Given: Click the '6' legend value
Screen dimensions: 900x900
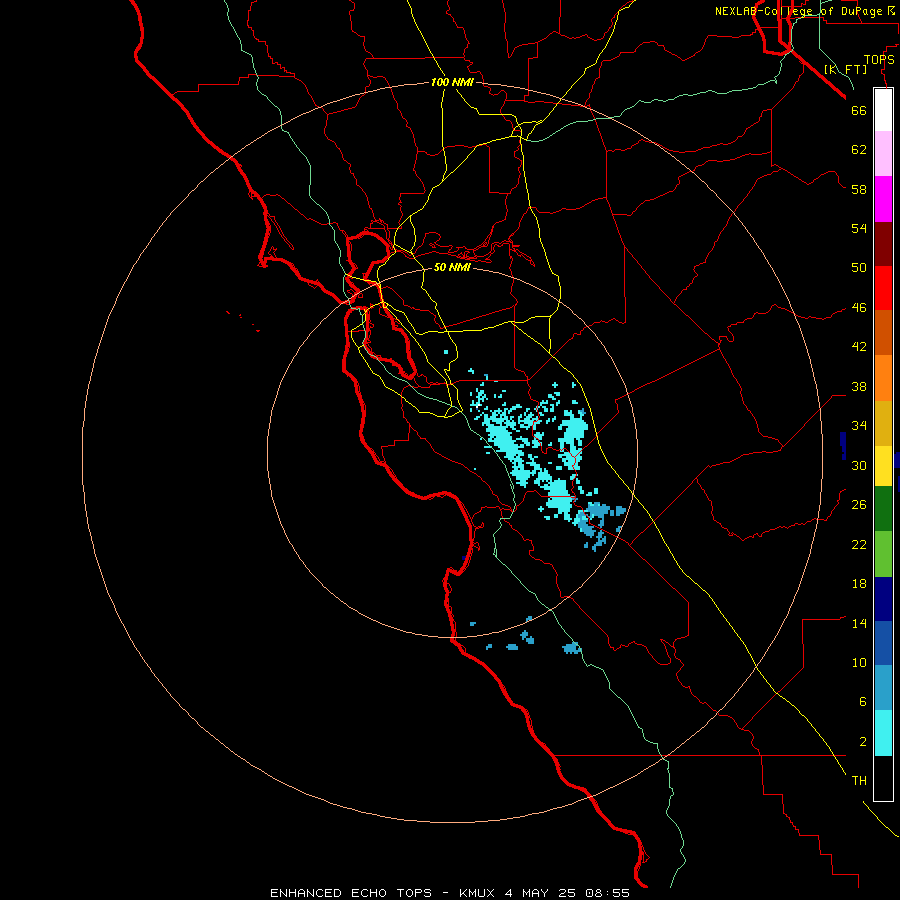Looking at the screenshot, I should point(863,702).
